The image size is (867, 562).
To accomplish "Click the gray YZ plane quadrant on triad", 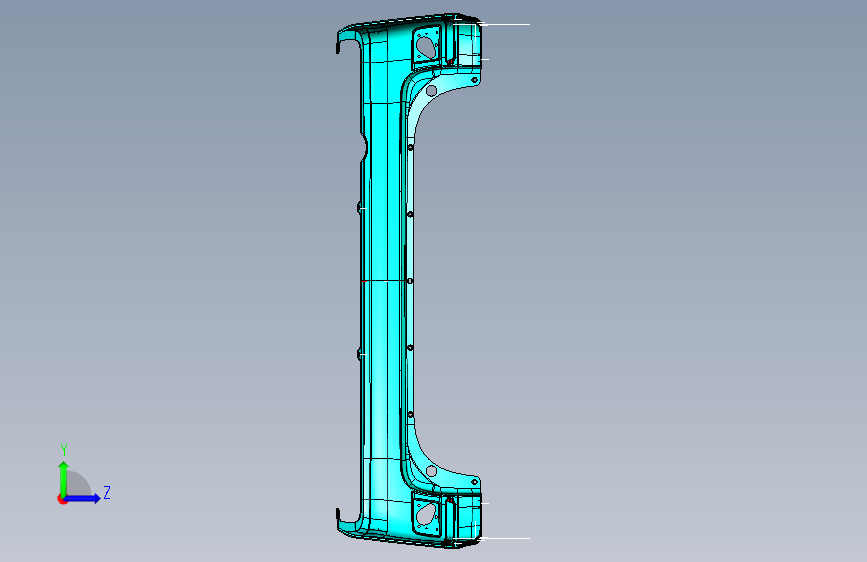I will pyautogui.click(x=78, y=484).
